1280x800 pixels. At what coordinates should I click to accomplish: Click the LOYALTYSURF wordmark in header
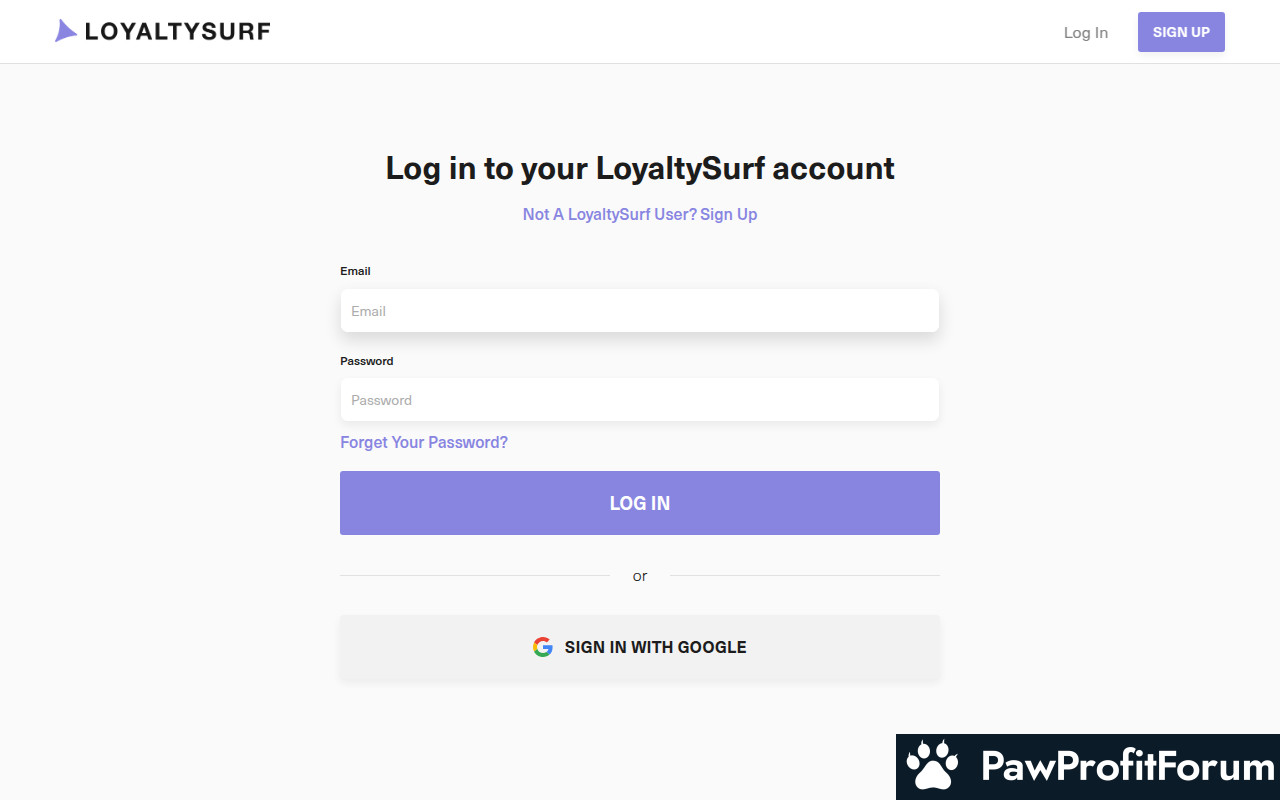(178, 32)
